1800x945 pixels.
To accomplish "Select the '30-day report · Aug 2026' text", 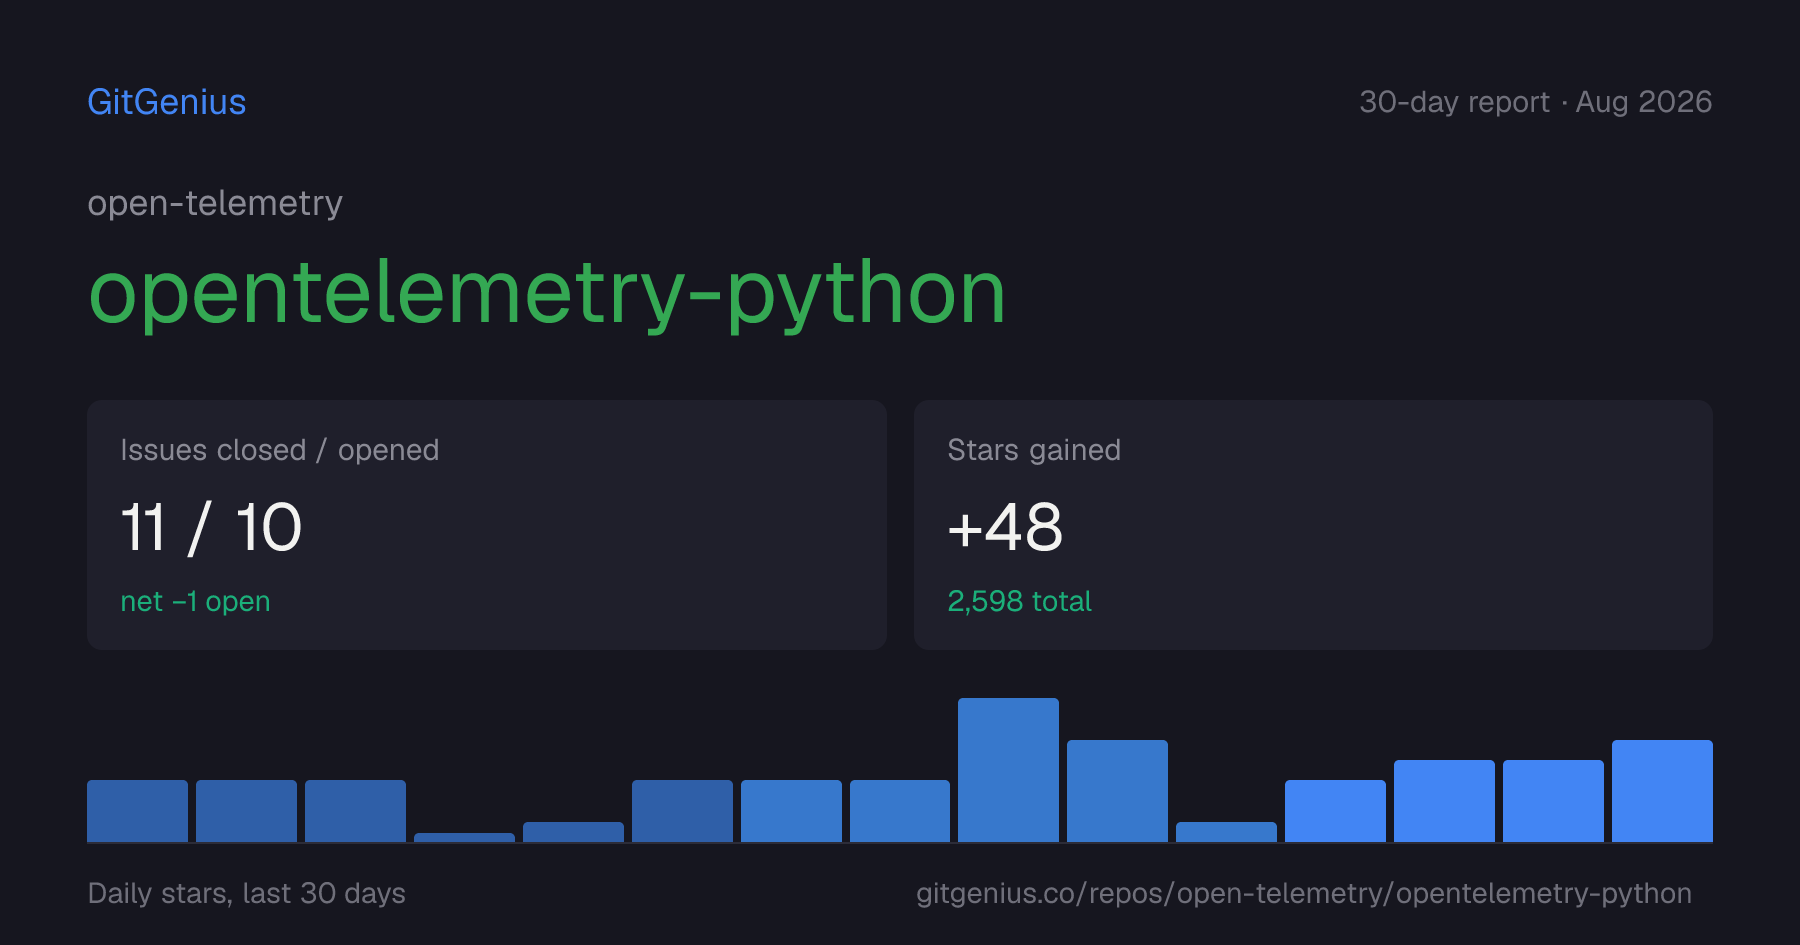I will click(1535, 102).
